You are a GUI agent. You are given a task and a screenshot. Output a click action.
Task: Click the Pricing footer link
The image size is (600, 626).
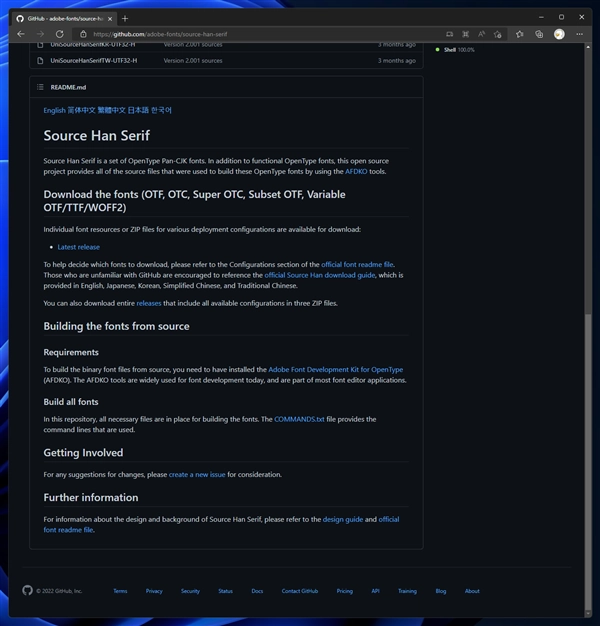click(345, 591)
